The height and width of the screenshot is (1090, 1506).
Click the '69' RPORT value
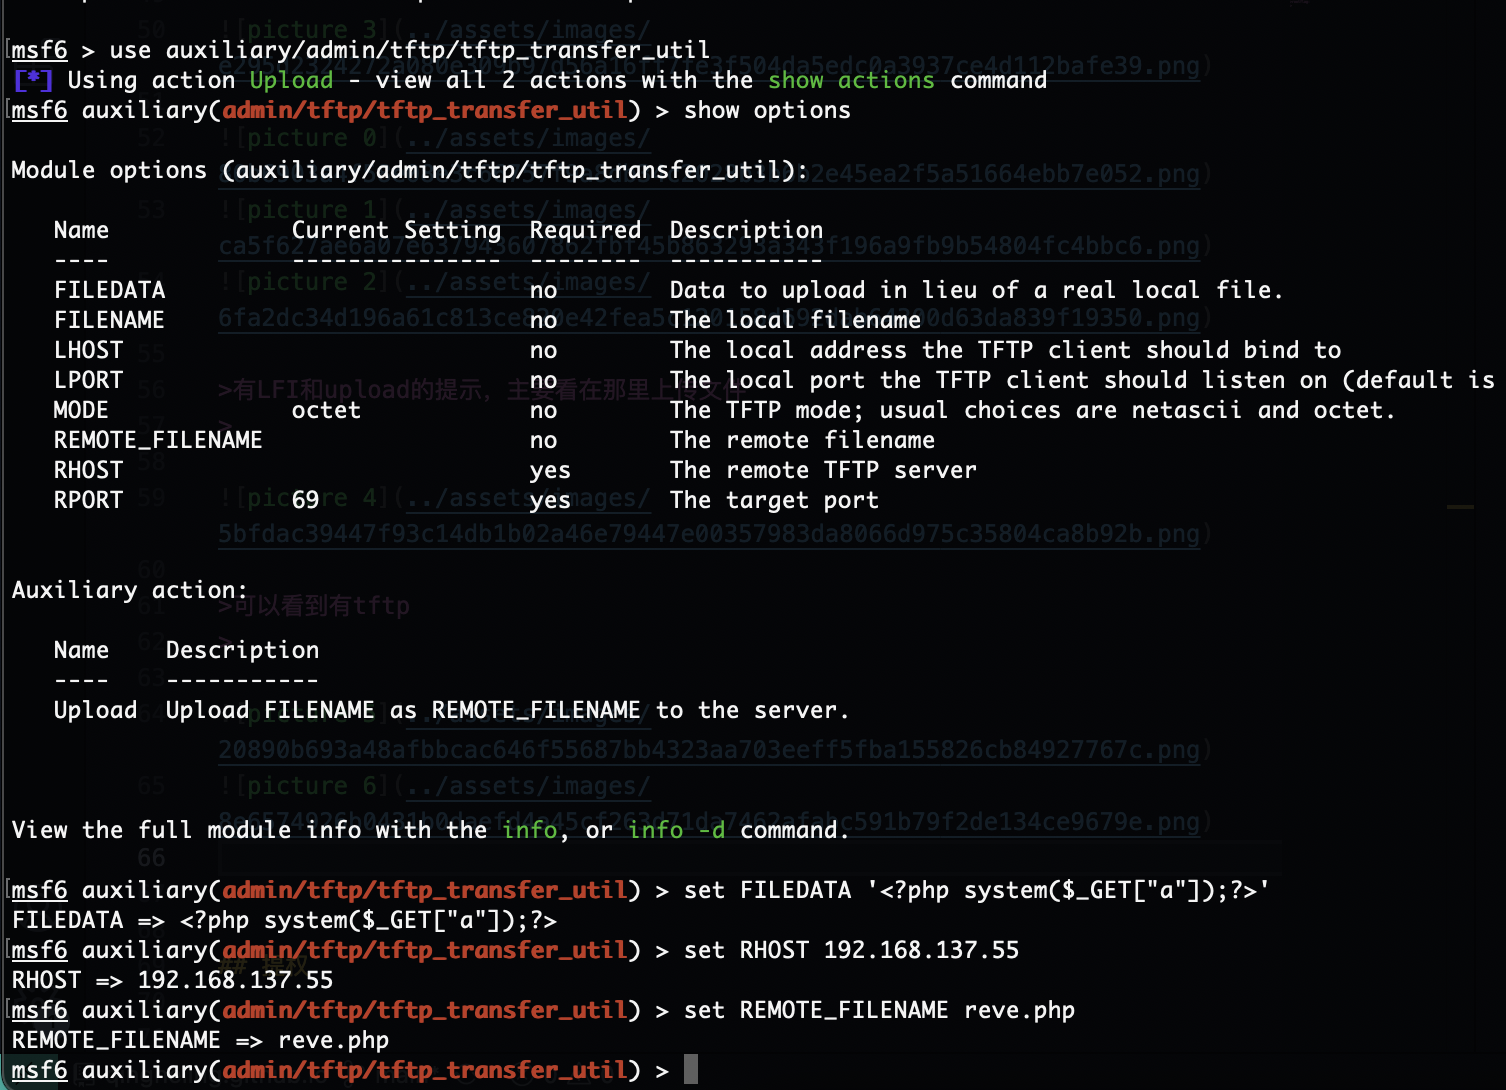306,500
